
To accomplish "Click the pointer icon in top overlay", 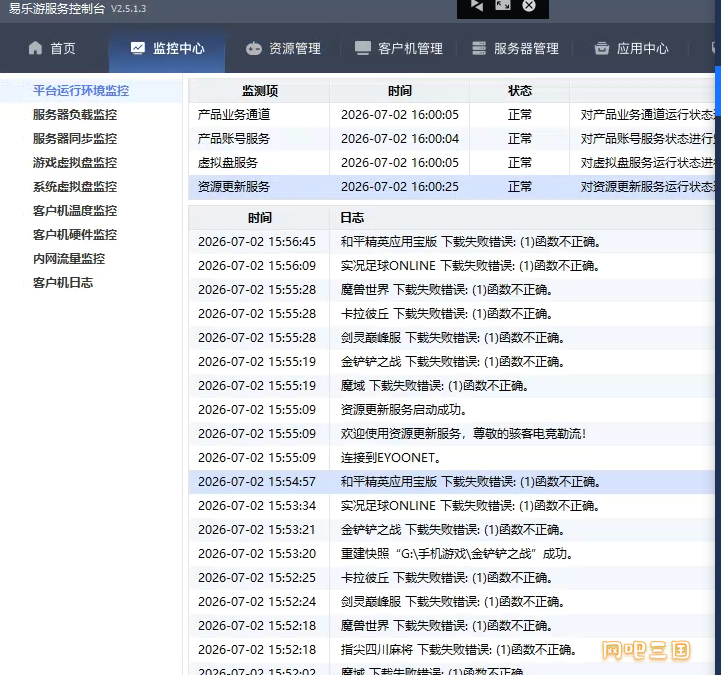I will pyautogui.click(x=477, y=6).
